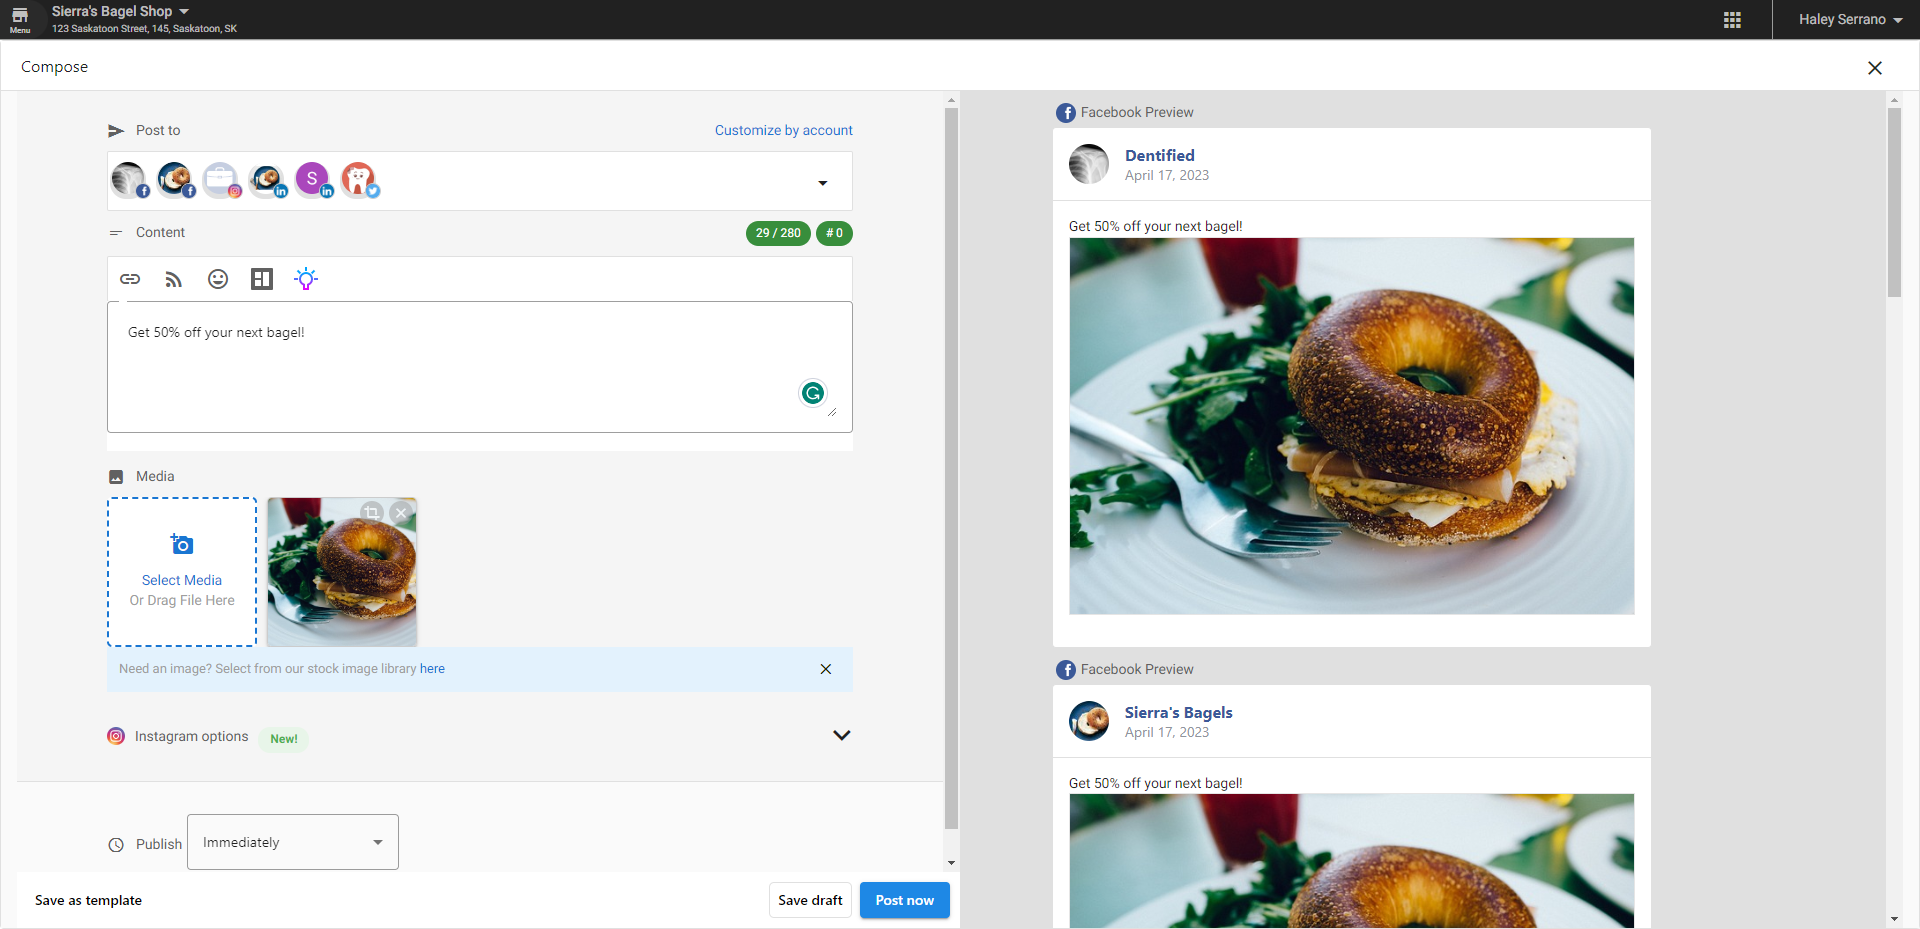The height and width of the screenshot is (929, 1920).
Task: Click the Post to paper plane icon
Action: coord(116,131)
